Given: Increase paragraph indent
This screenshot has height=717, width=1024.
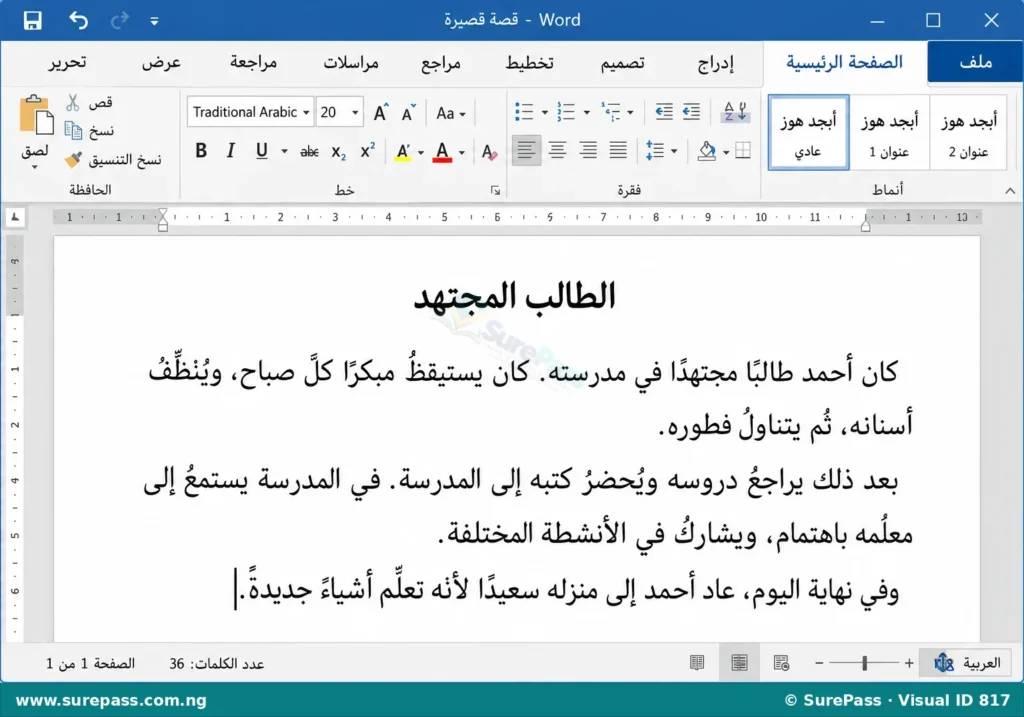Looking at the screenshot, I should [691, 112].
